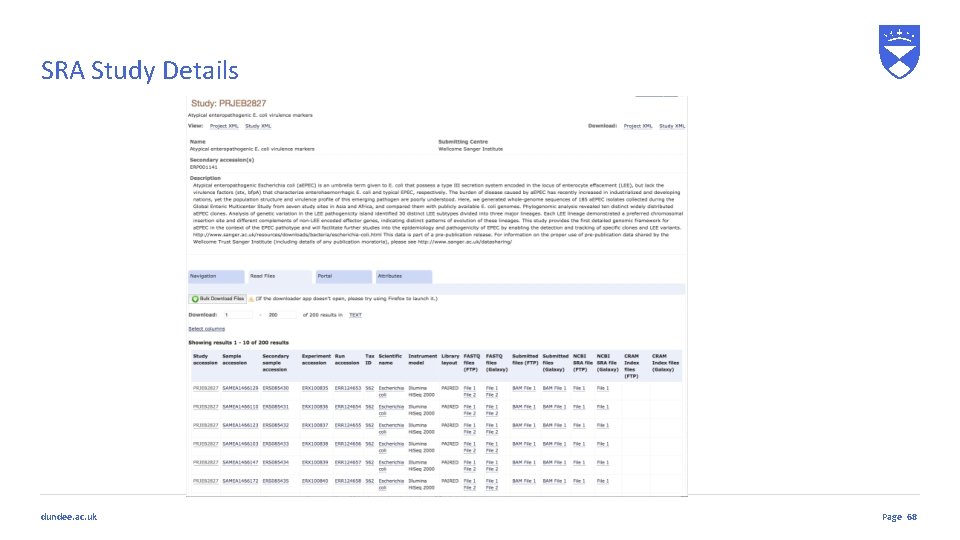This screenshot has width=960, height=540.
Task: Click the download range end field showing 200
Action: pos(282,315)
